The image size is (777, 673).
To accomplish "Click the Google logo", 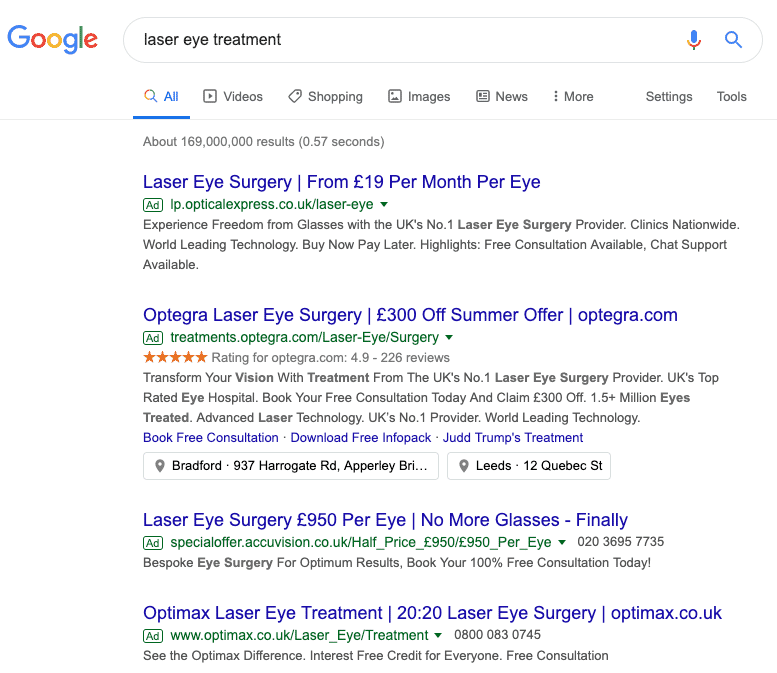I will pos(53,39).
